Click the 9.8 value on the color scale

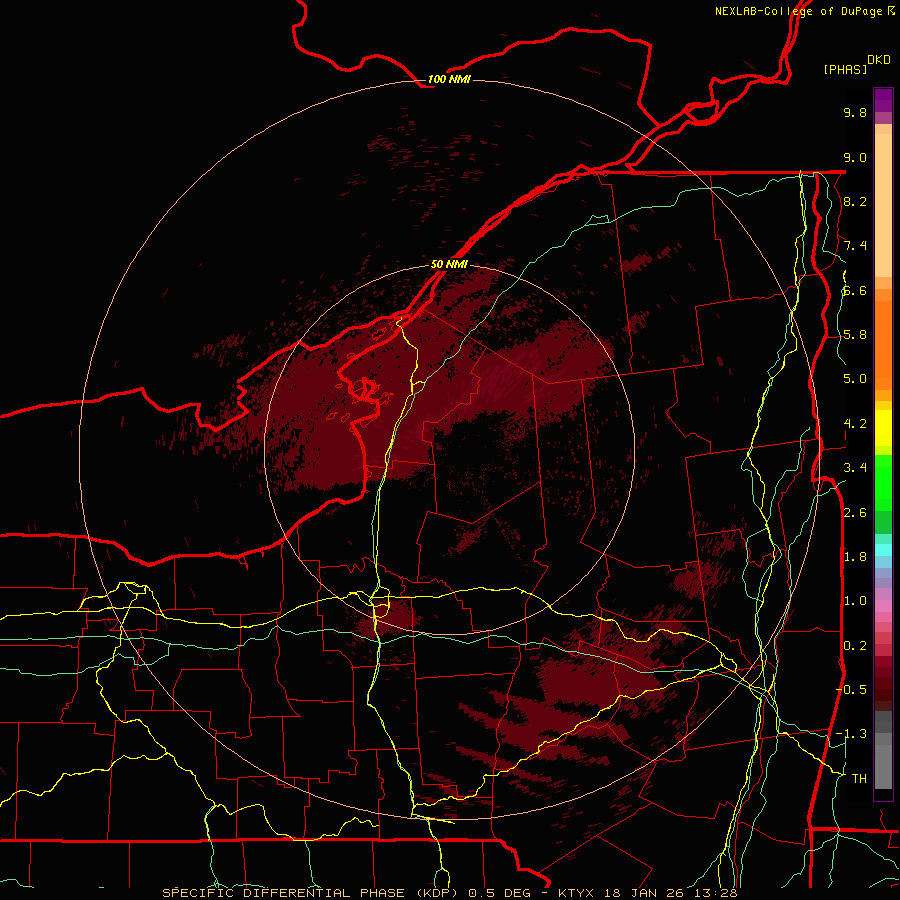(x=855, y=112)
